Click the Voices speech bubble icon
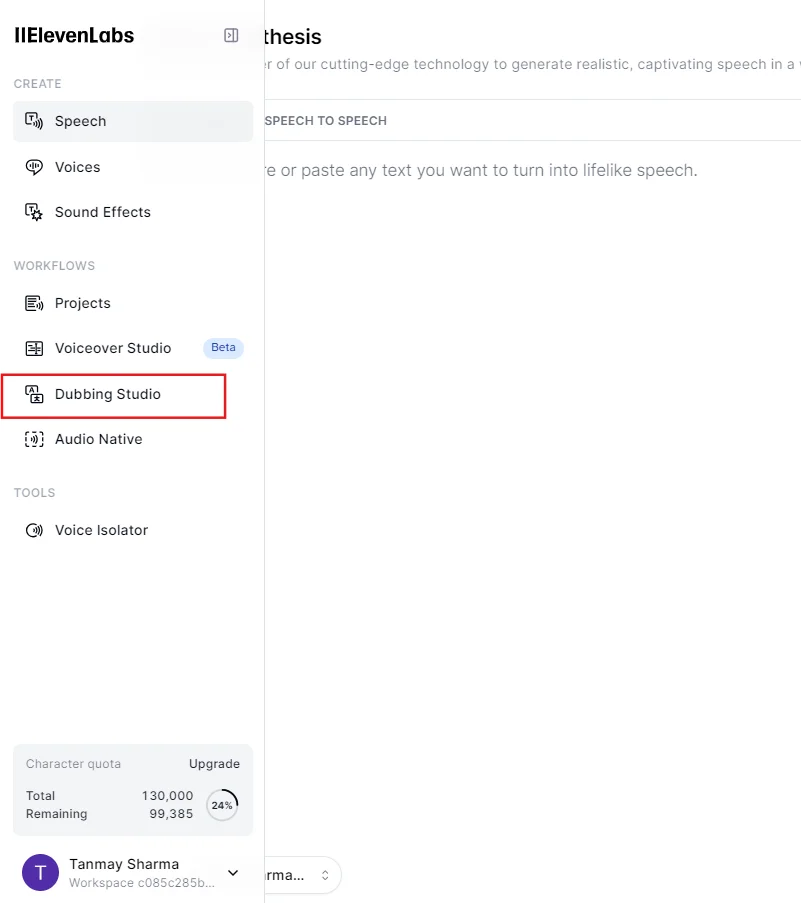The width and height of the screenshot is (801, 903). (33, 167)
